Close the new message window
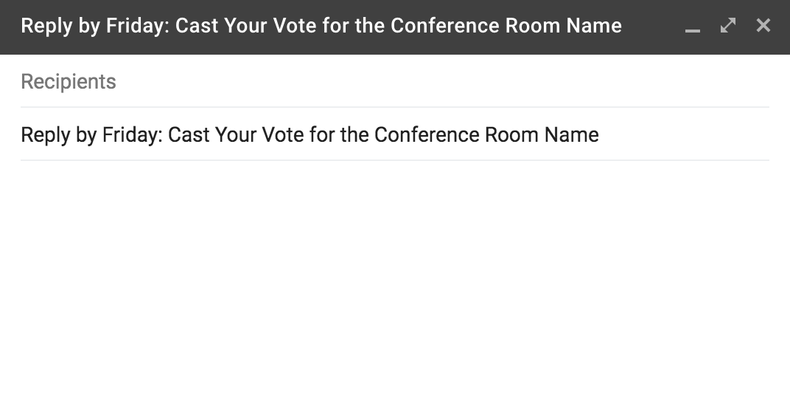The height and width of the screenshot is (418, 790). [763, 25]
